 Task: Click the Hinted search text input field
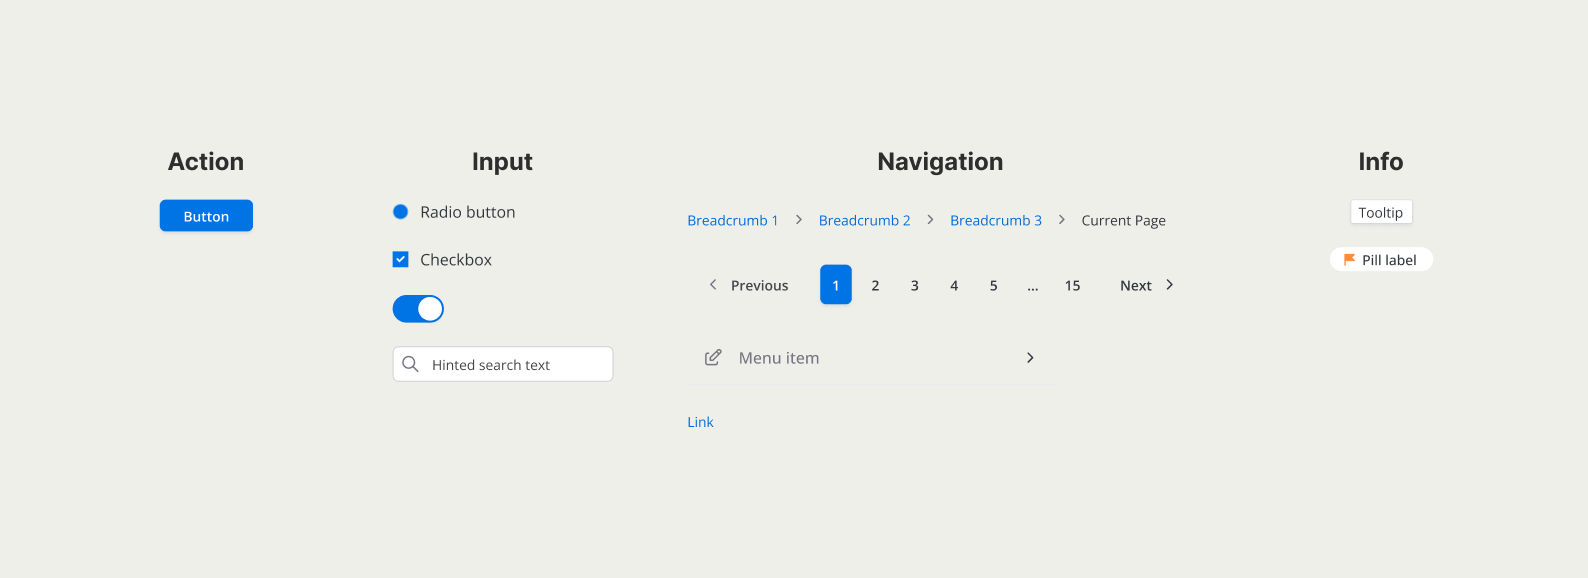click(x=502, y=364)
